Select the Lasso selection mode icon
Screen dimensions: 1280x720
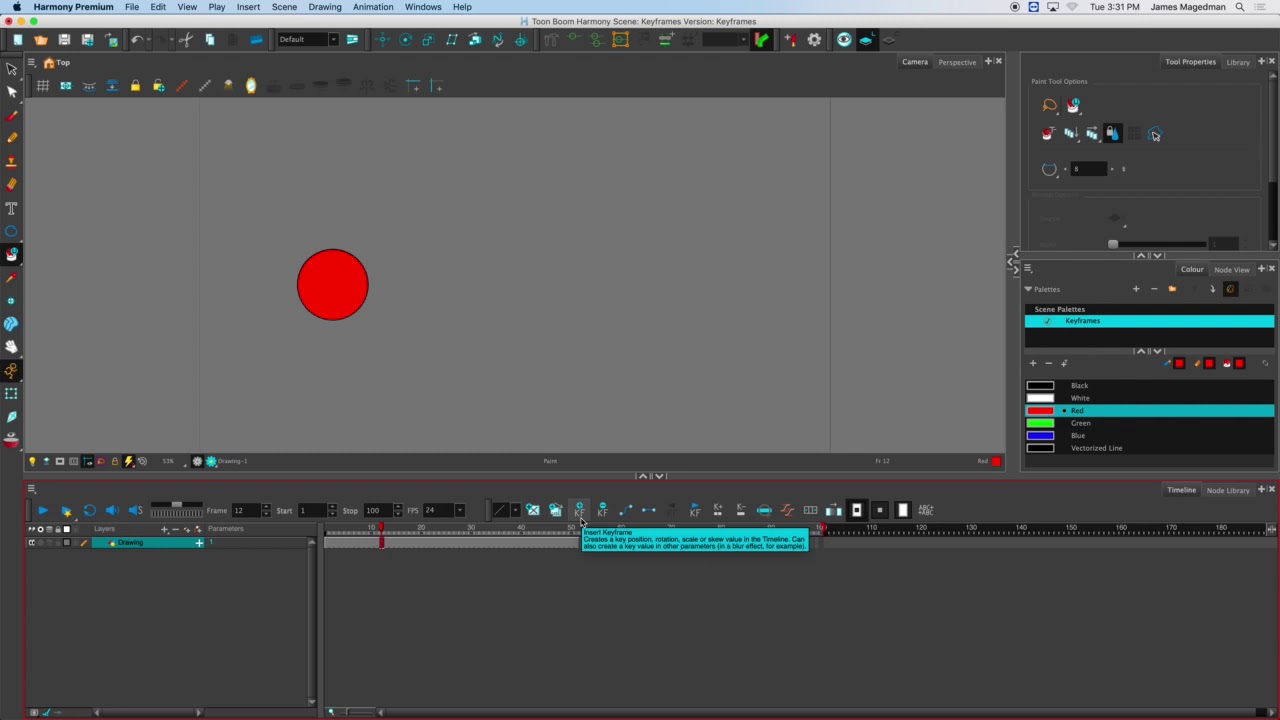(x=1049, y=105)
